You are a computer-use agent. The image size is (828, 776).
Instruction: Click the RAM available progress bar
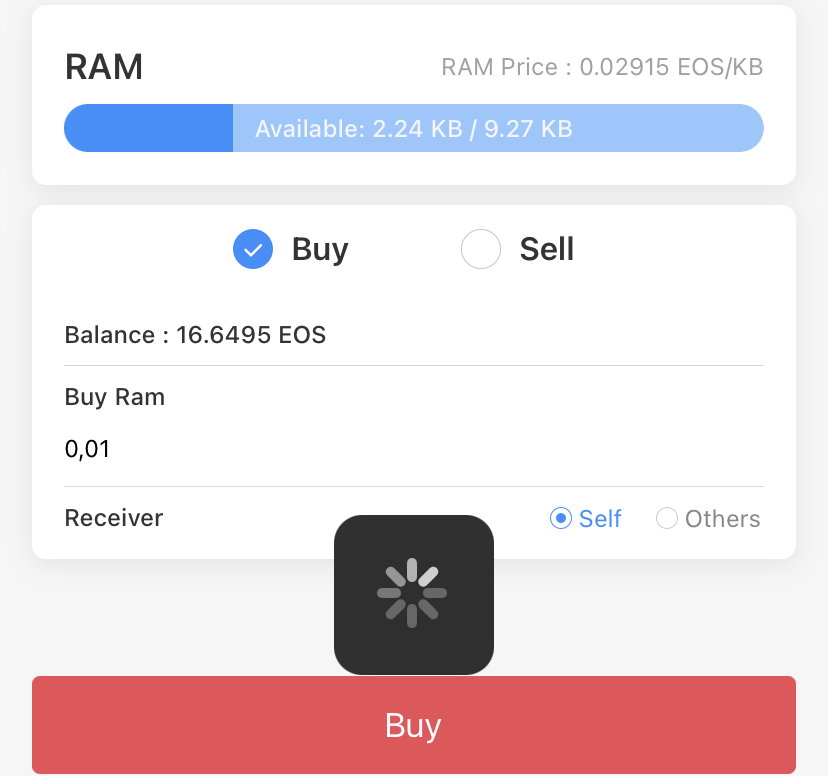pos(413,128)
